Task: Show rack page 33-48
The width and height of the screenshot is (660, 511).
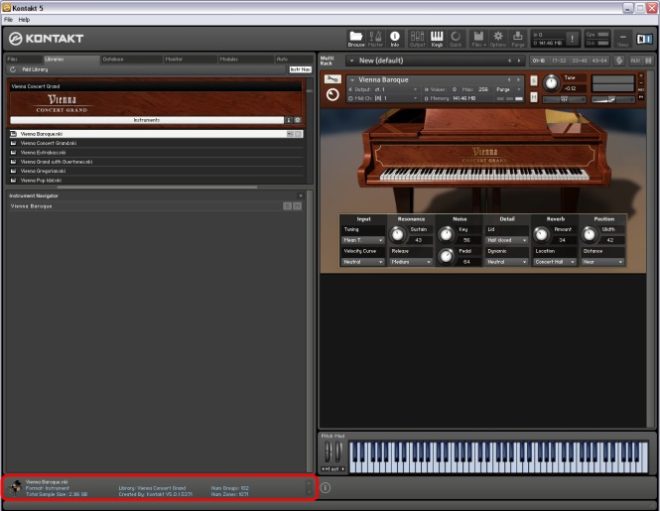Action: pos(580,61)
